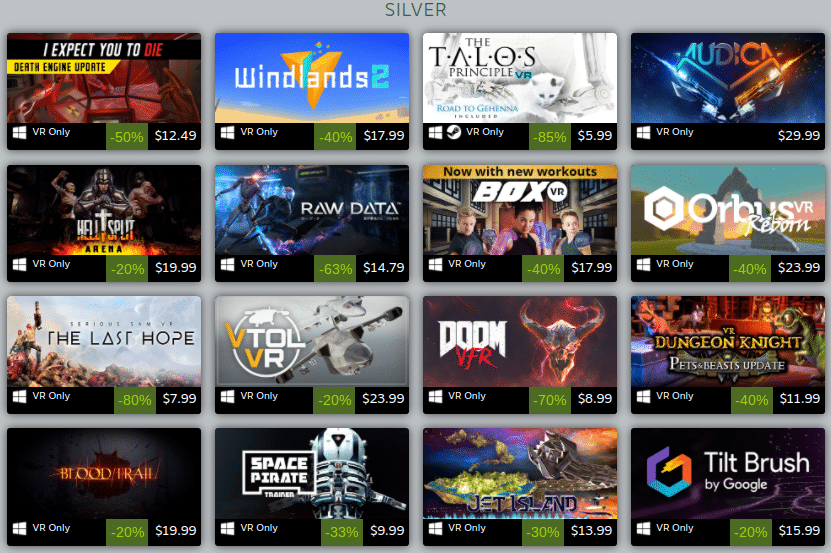Open the Windlands 2 game thumbnail
Image resolution: width=831 pixels, height=553 pixels.
312,78
